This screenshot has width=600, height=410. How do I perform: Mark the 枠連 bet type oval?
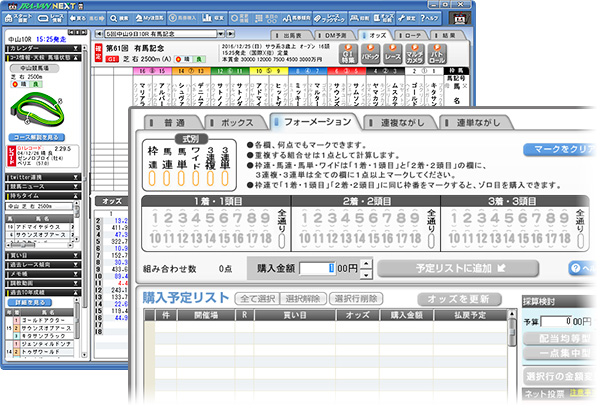tap(152, 178)
